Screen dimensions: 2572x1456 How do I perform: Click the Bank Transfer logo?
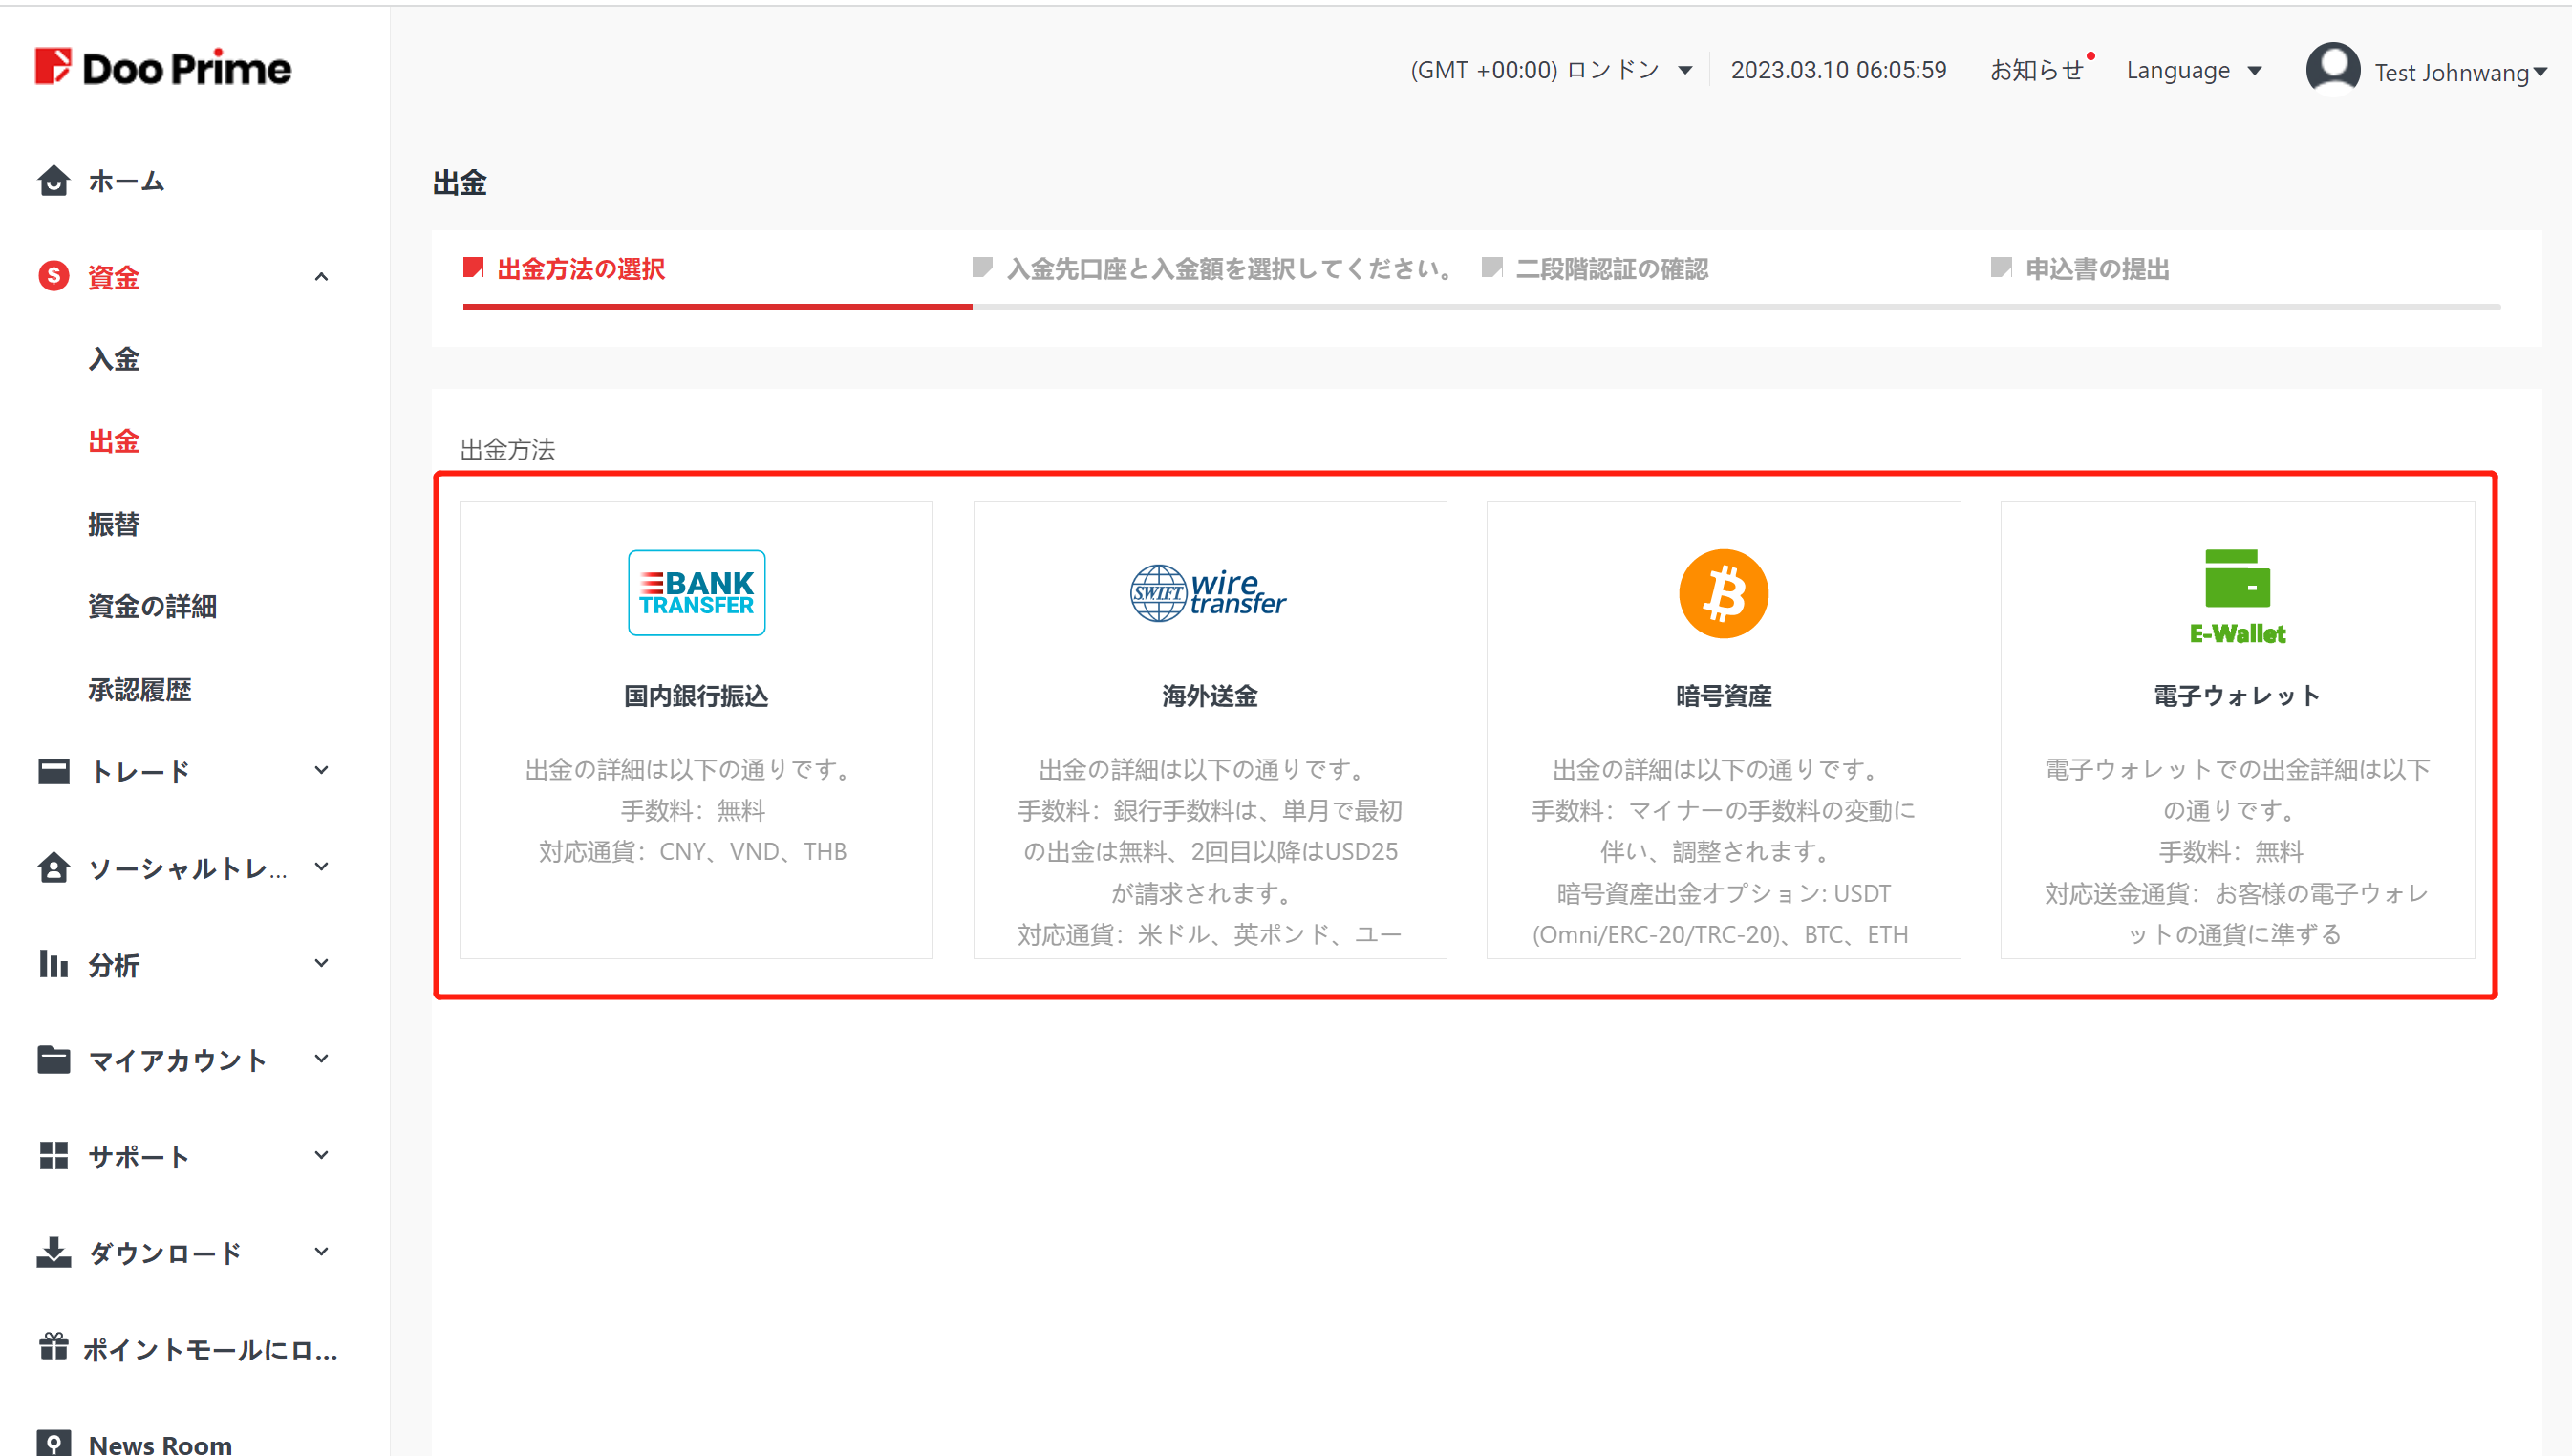pos(696,593)
